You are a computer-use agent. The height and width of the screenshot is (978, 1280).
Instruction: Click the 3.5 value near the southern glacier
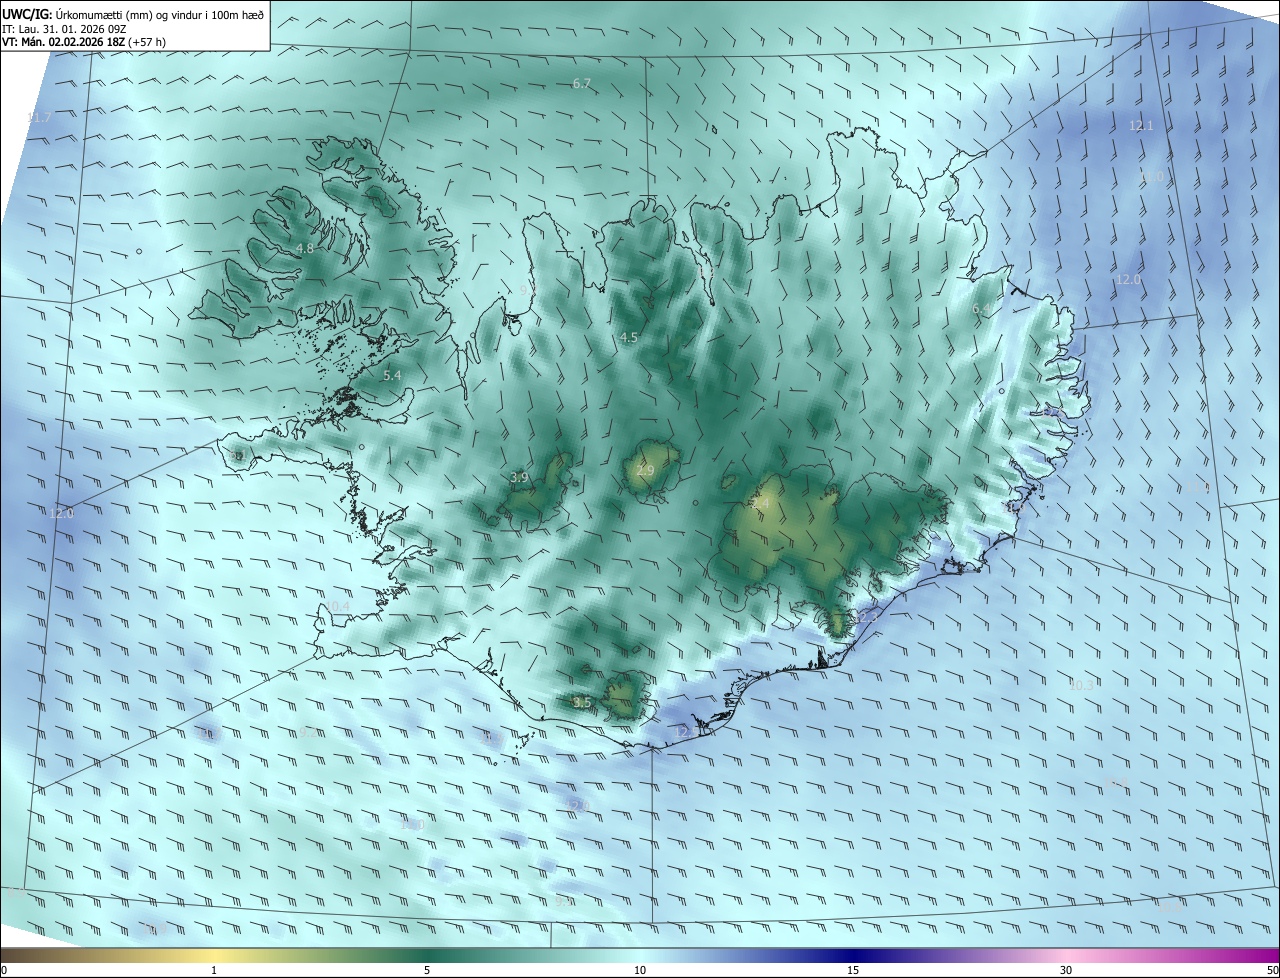coord(582,703)
